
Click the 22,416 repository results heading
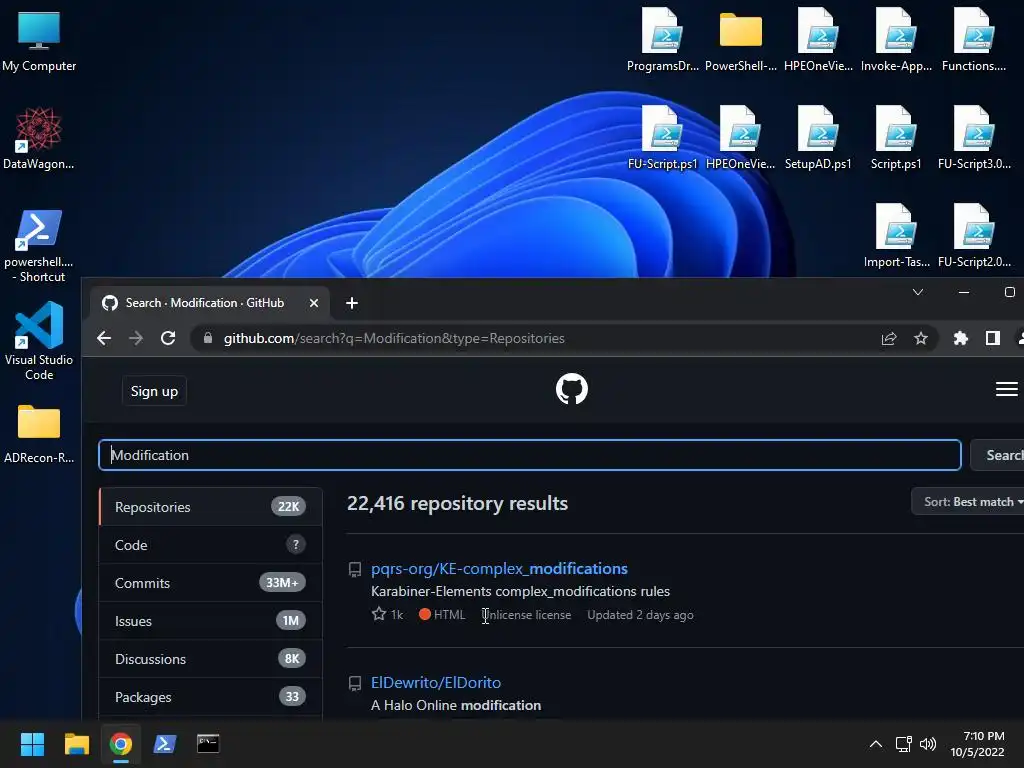pyautogui.click(x=457, y=504)
